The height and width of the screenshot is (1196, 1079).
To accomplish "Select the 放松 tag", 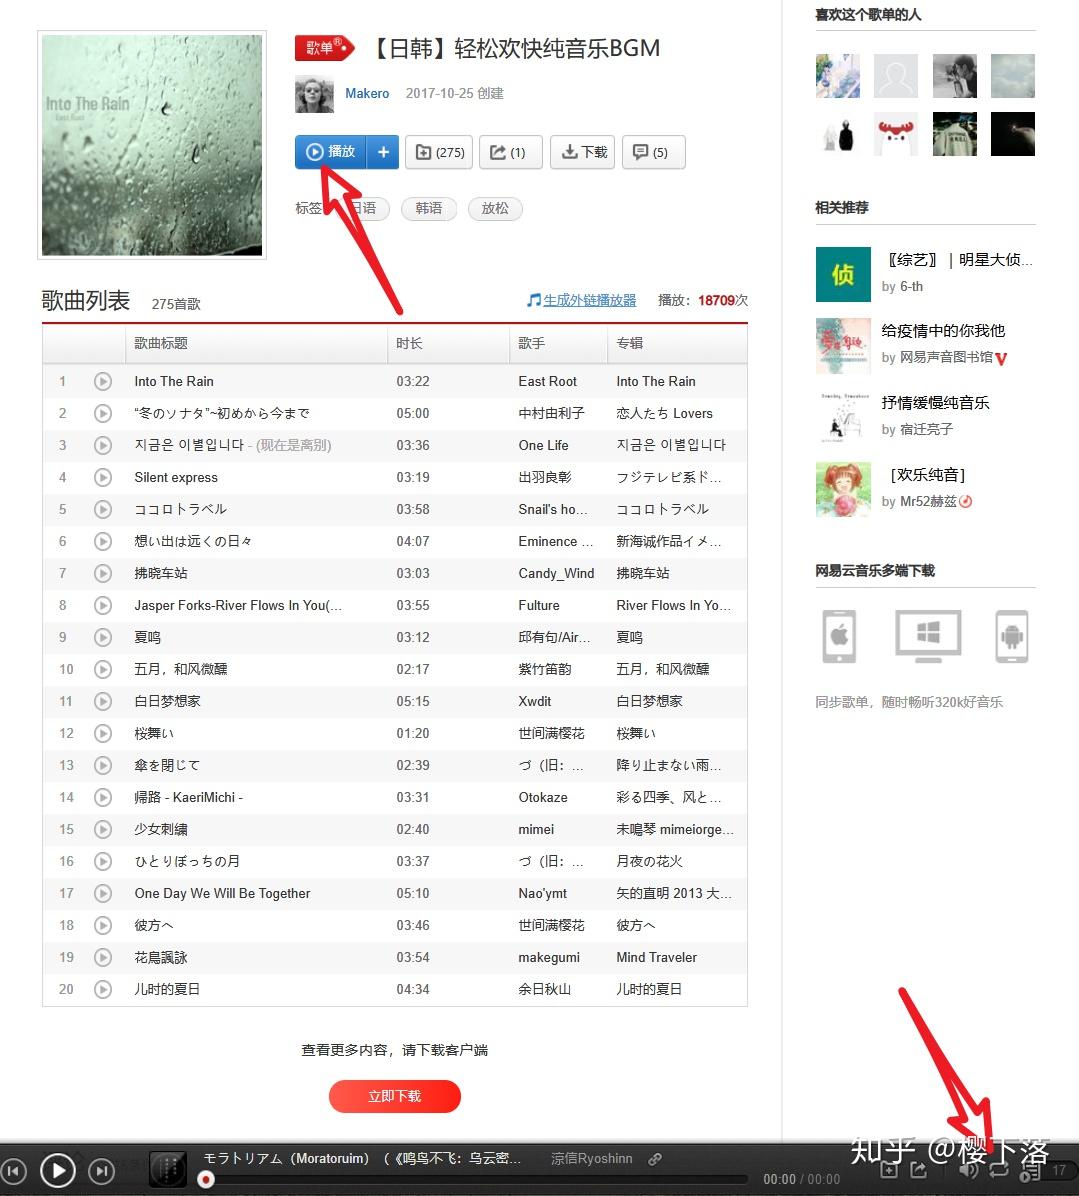I will [x=495, y=208].
